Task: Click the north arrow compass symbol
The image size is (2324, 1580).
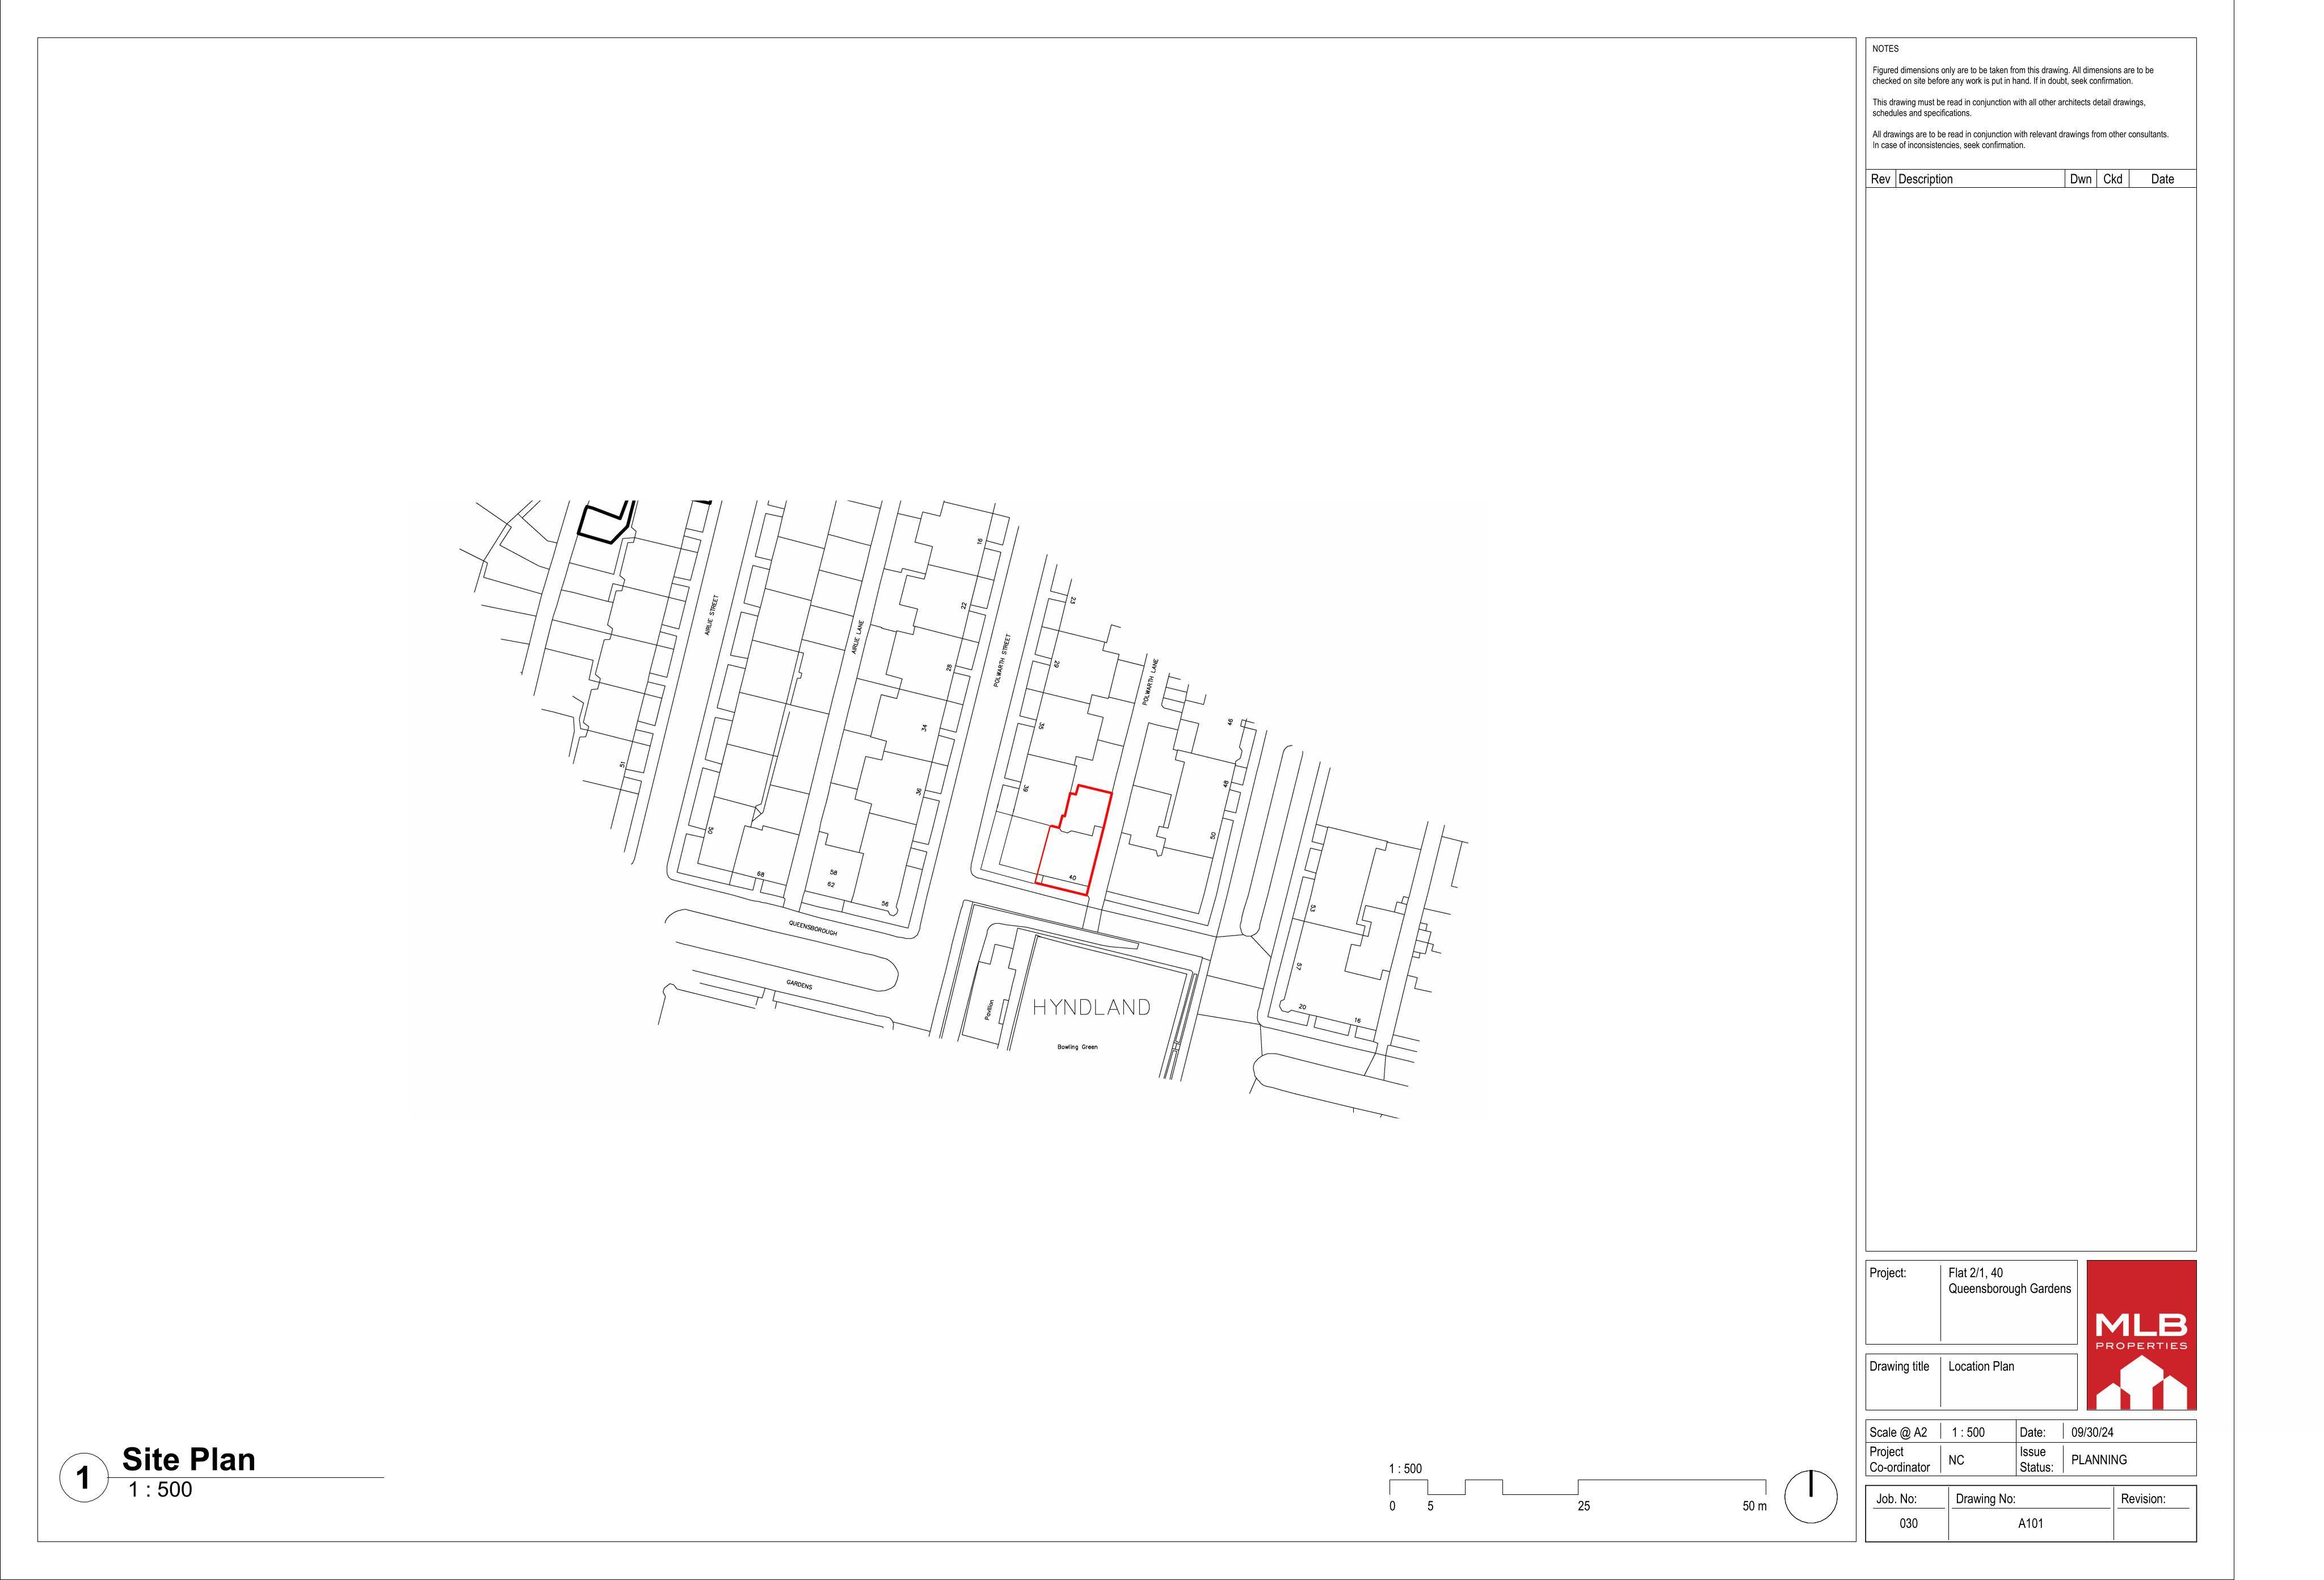Action: coord(1811,1496)
